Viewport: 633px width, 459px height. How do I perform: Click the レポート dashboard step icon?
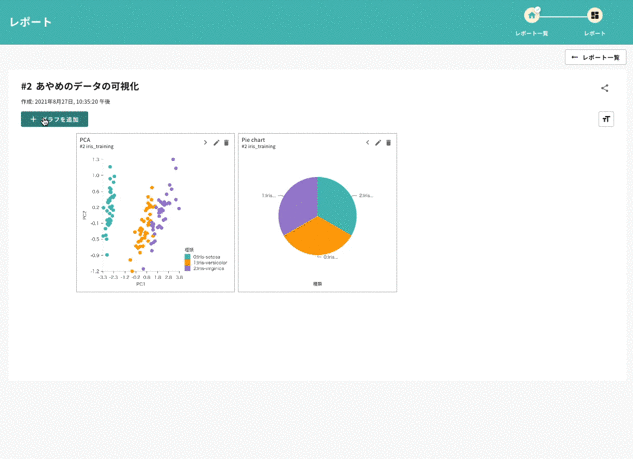pos(595,15)
